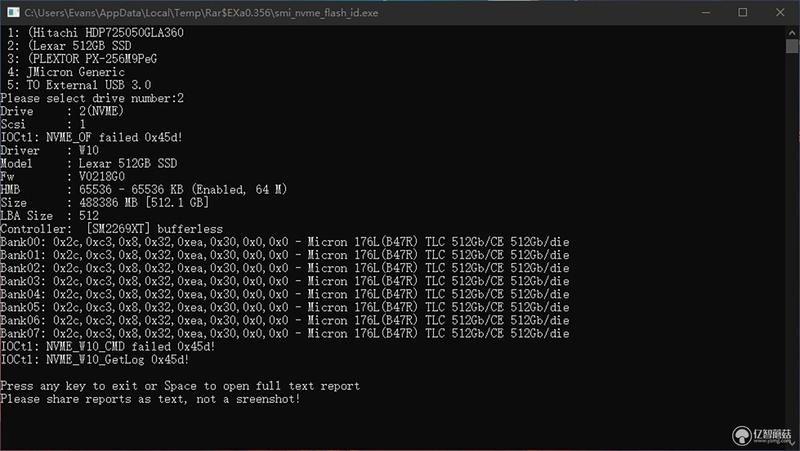Click the 'Lexar 512GB SSD' drive list entry
Viewport: 800px width, 451px height.
[x=69, y=46]
